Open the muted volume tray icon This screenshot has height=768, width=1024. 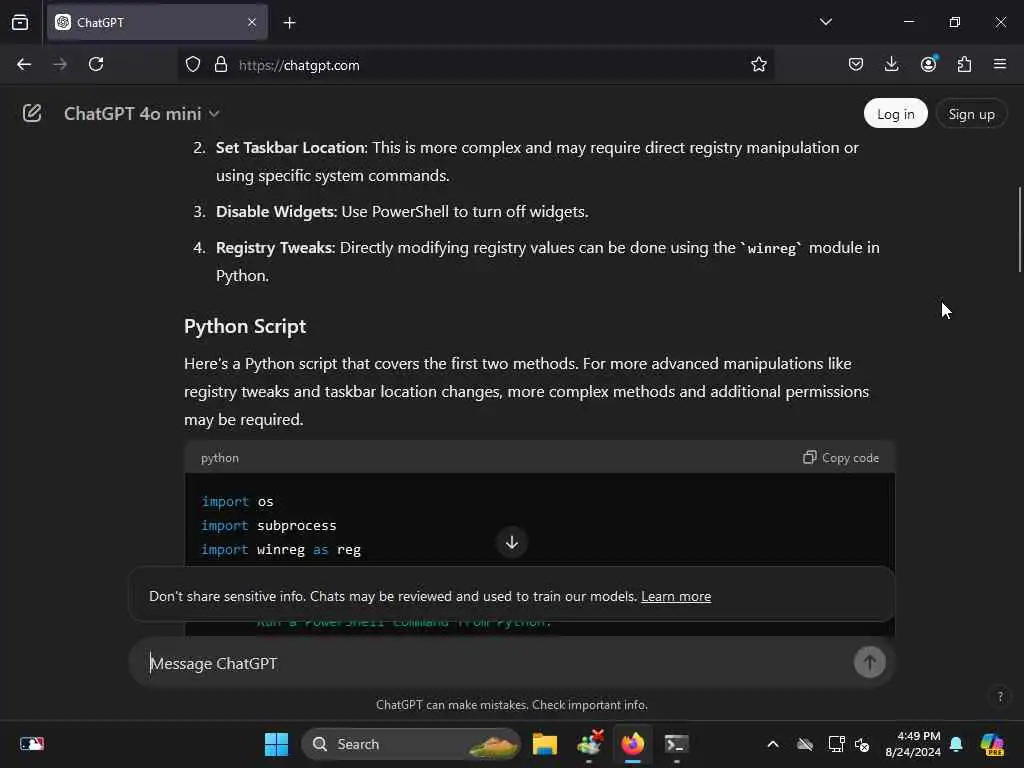click(x=861, y=744)
